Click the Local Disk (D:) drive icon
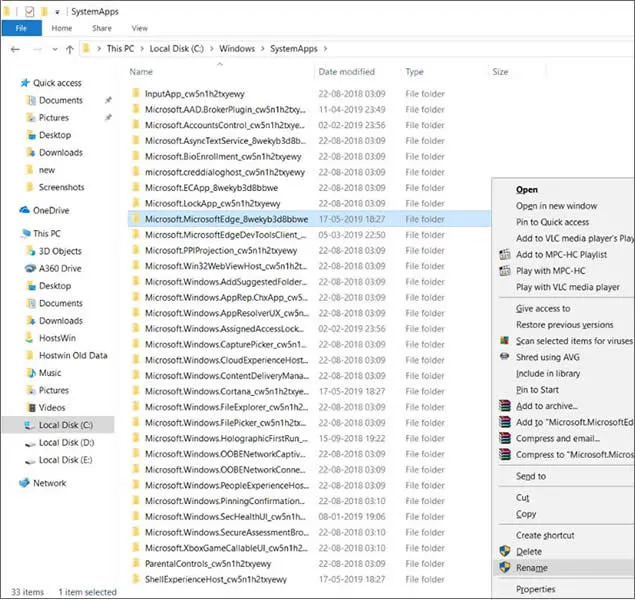The width and height of the screenshot is (635, 600). pyautogui.click(x=30, y=443)
